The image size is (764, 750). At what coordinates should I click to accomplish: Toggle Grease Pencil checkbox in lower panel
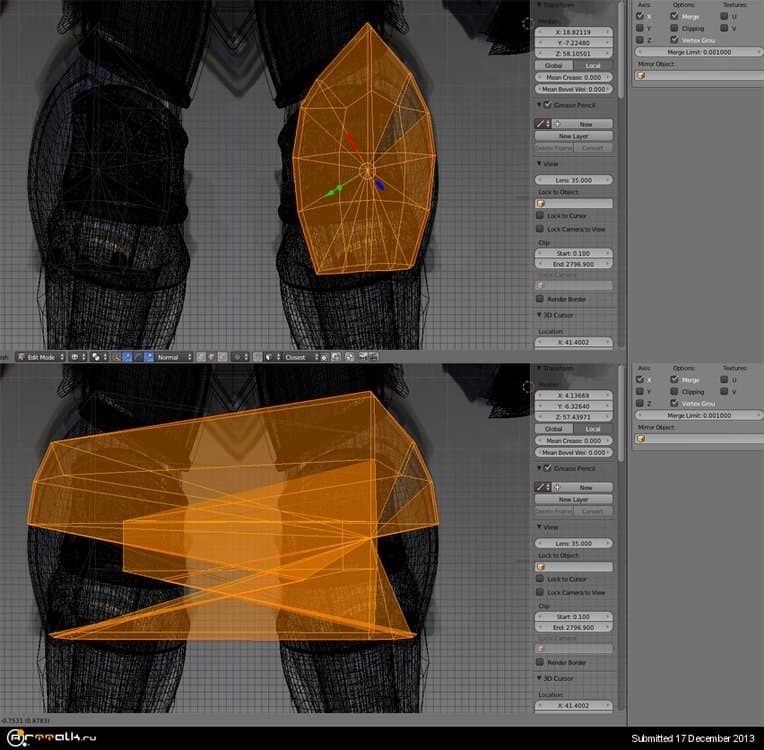548,468
